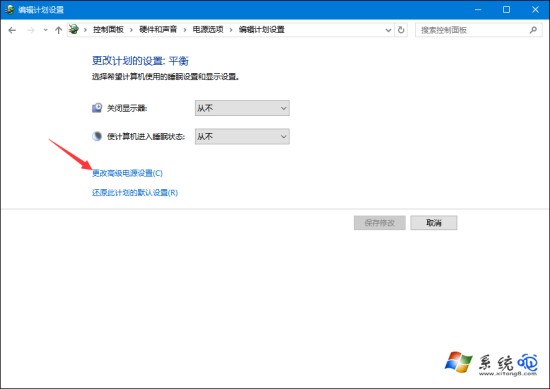Refresh the page with the refresh icon
The width and height of the screenshot is (550, 389).
tap(401, 30)
